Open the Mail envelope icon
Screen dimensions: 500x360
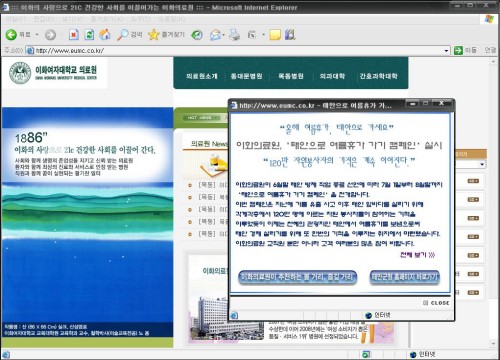216,35
